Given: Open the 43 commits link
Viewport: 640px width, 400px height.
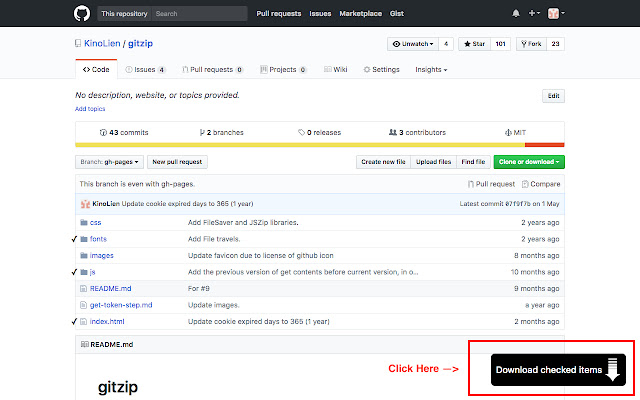Looking at the screenshot, I should coord(124,132).
